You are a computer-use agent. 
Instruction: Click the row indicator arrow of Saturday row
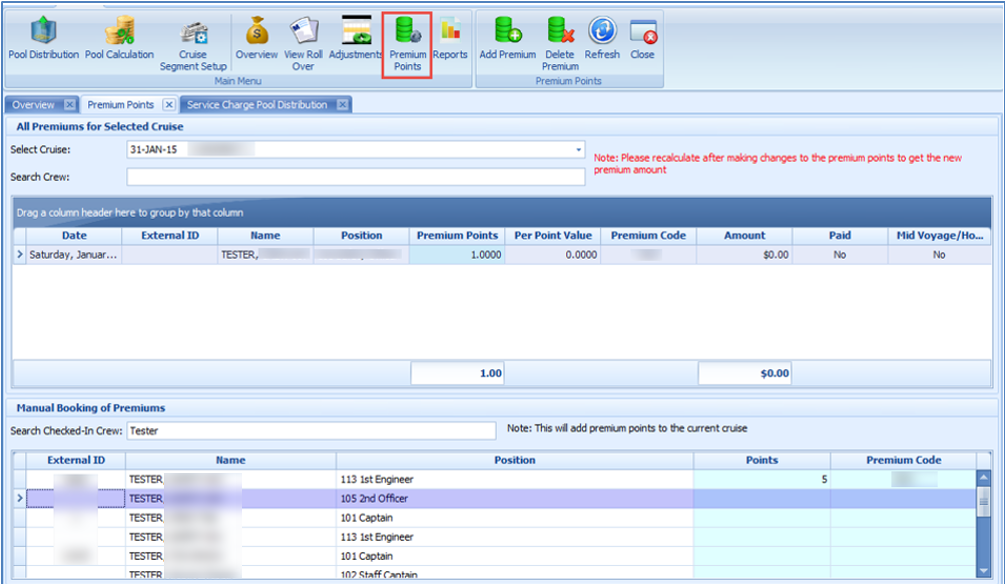(x=20, y=254)
